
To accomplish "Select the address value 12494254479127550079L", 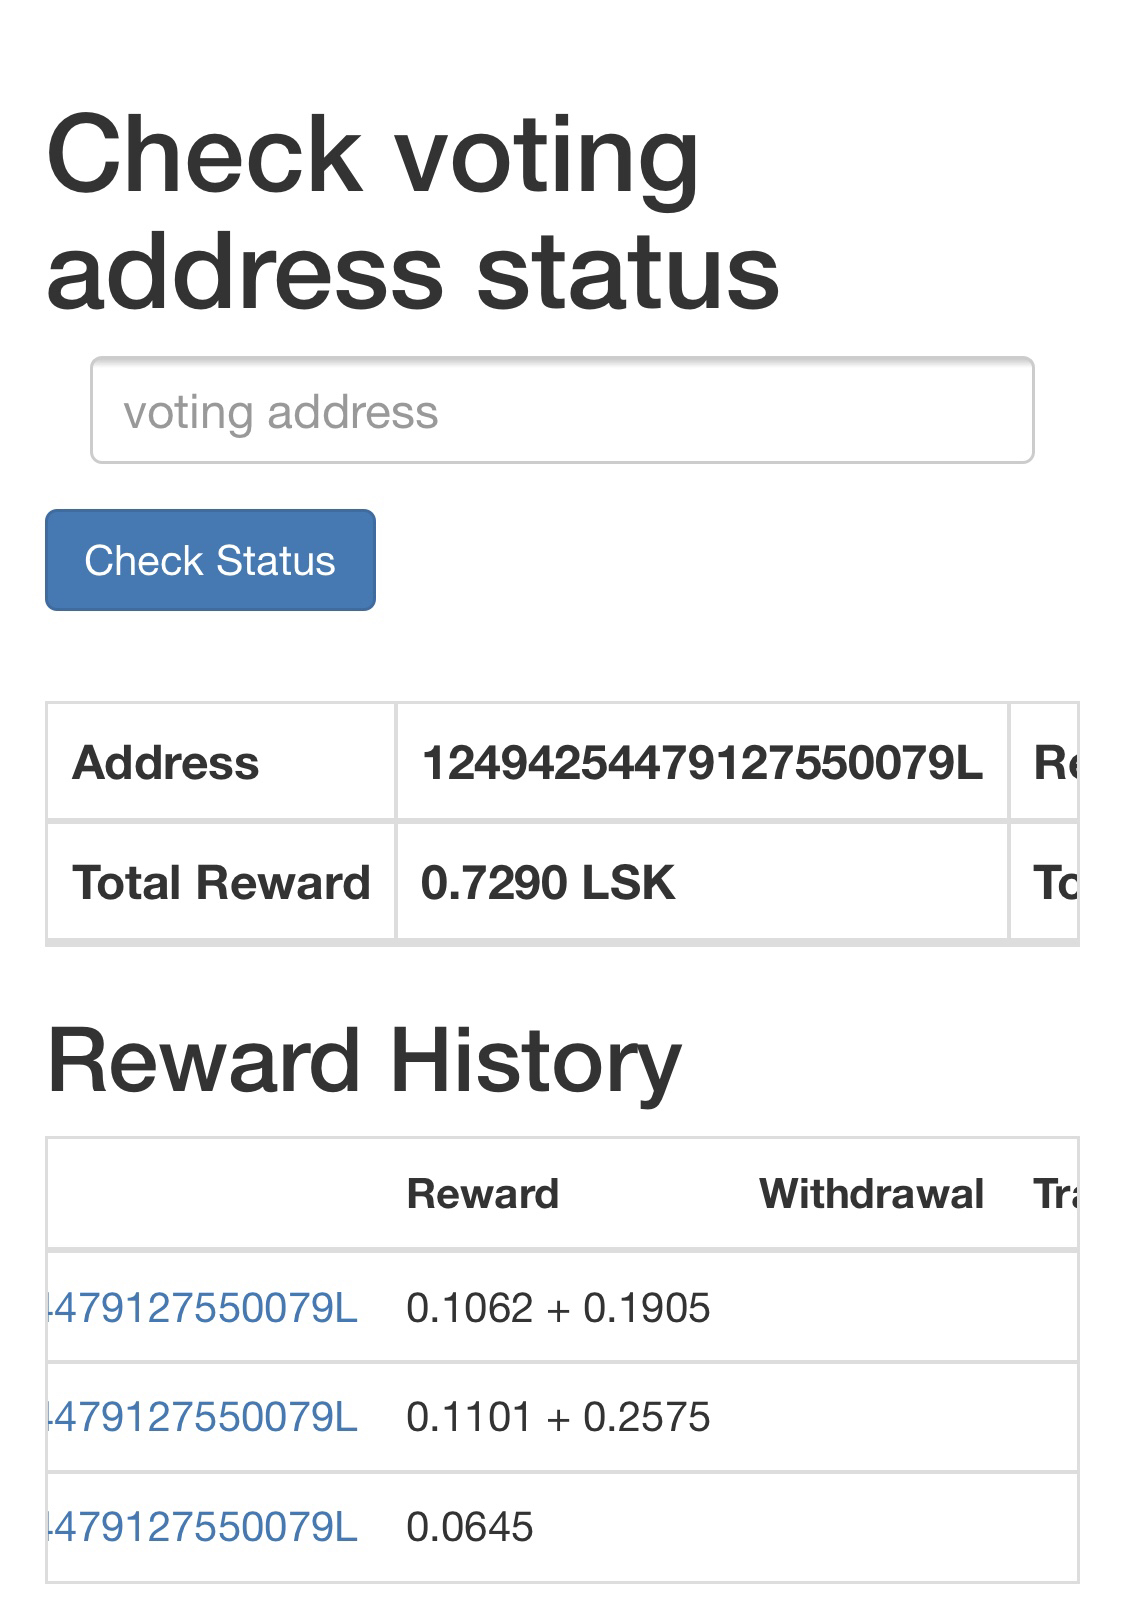I will pyautogui.click(x=702, y=764).
